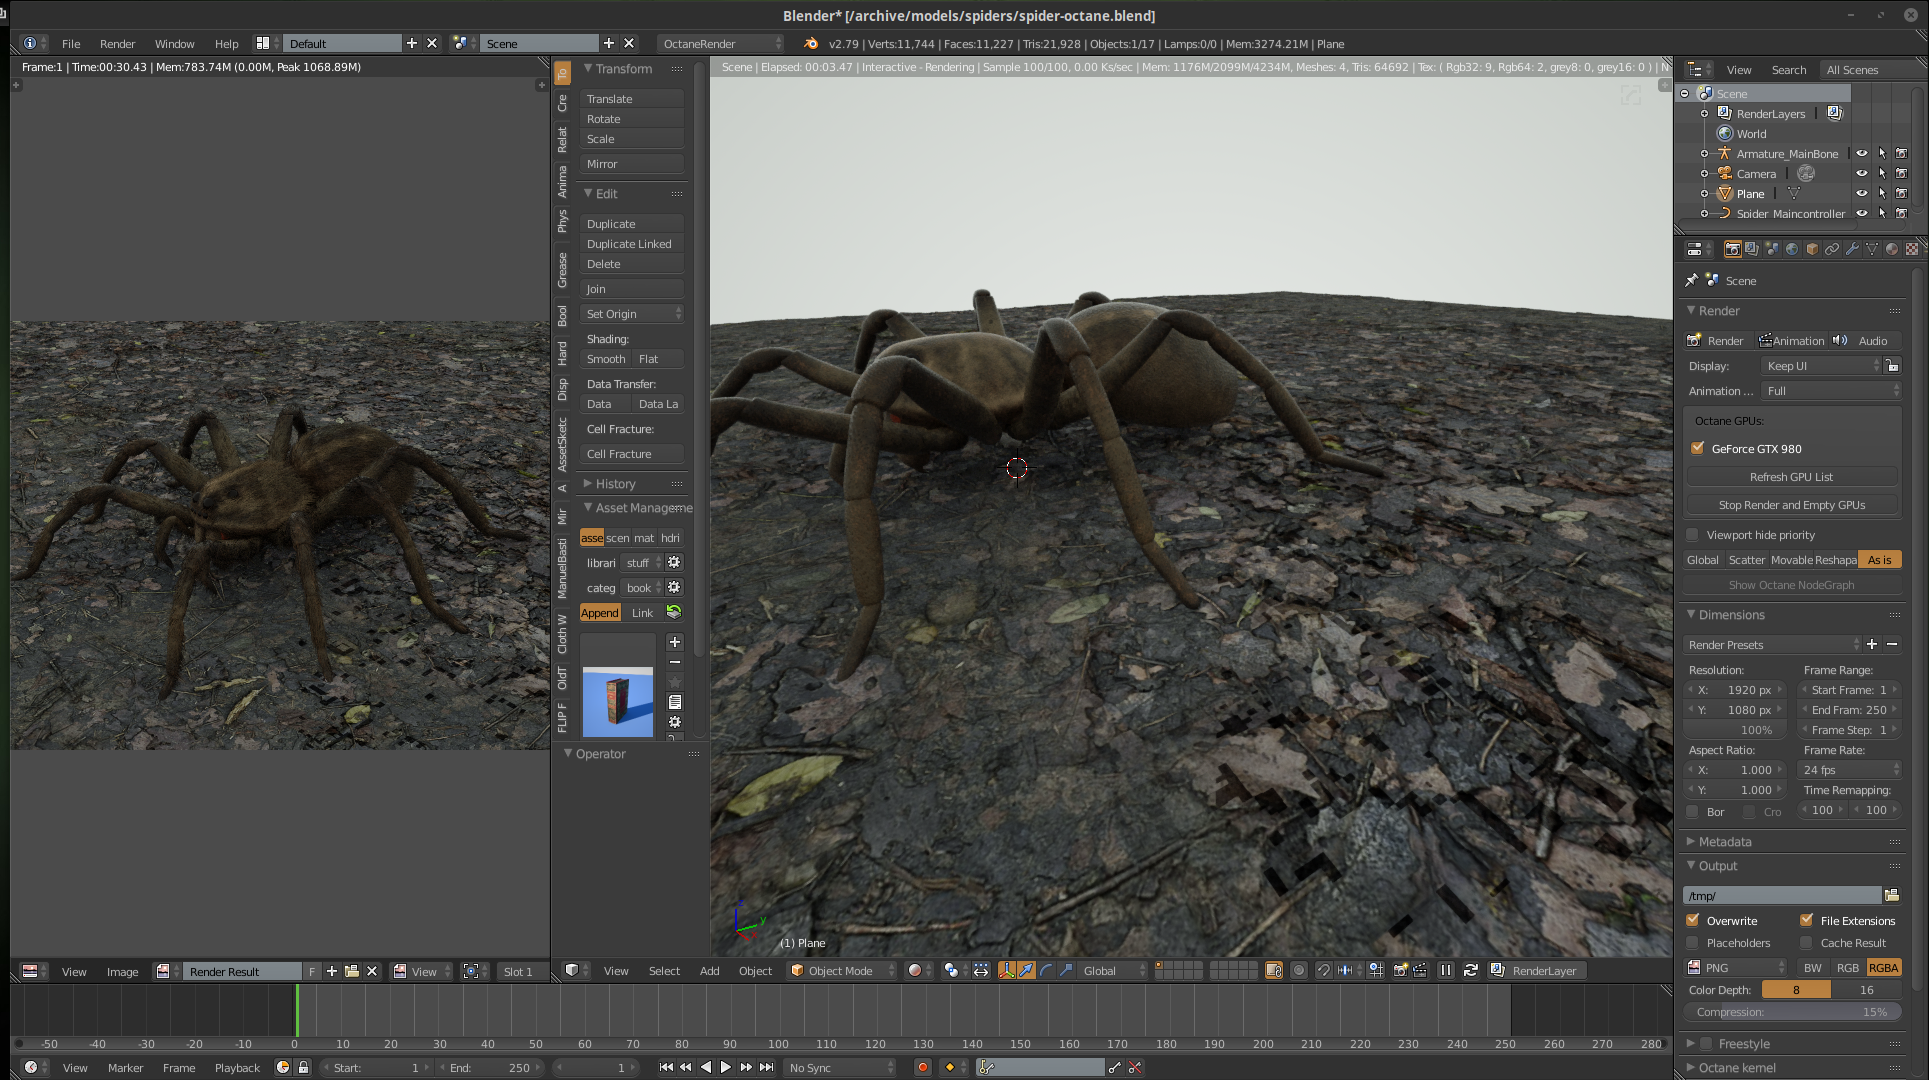Open the Object cube properties tab
The image size is (1929, 1080).
coord(1812,249)
